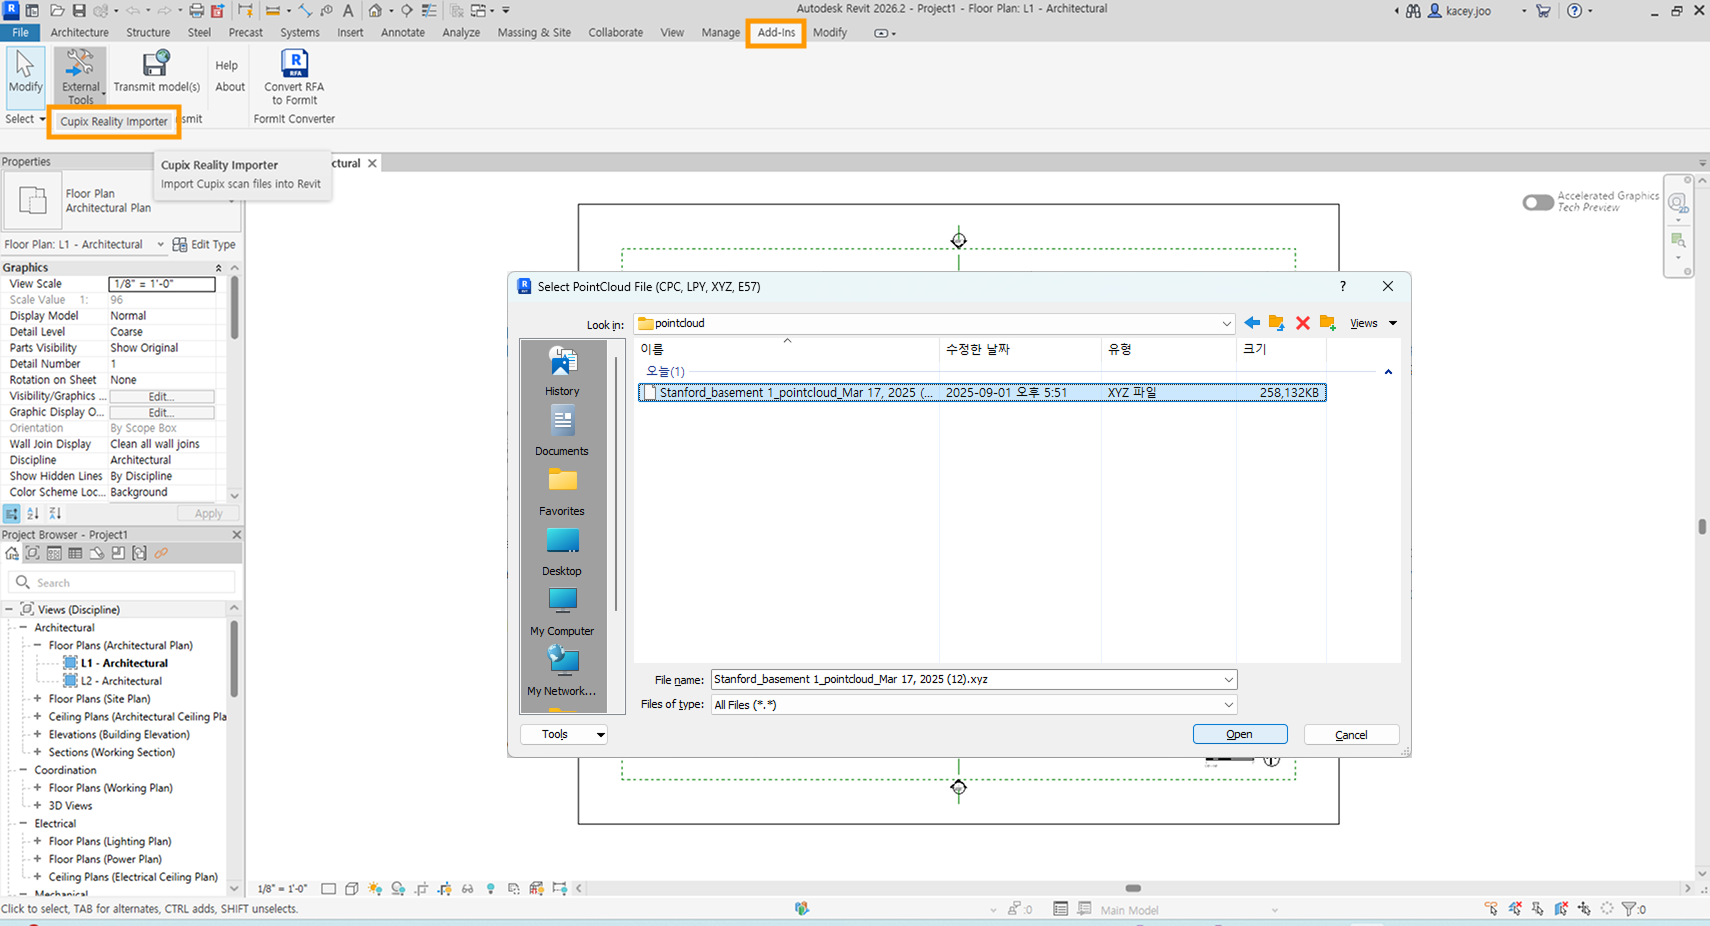Switch to the Add-Ins ribbon tab

776,32
